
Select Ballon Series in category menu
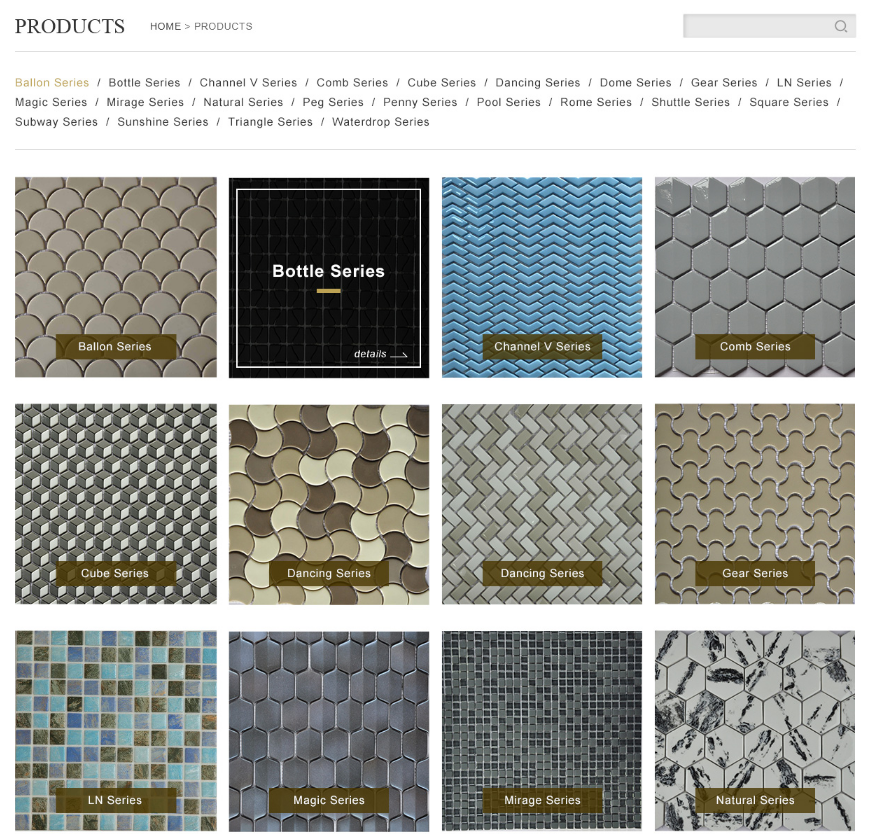coord(52,83)
